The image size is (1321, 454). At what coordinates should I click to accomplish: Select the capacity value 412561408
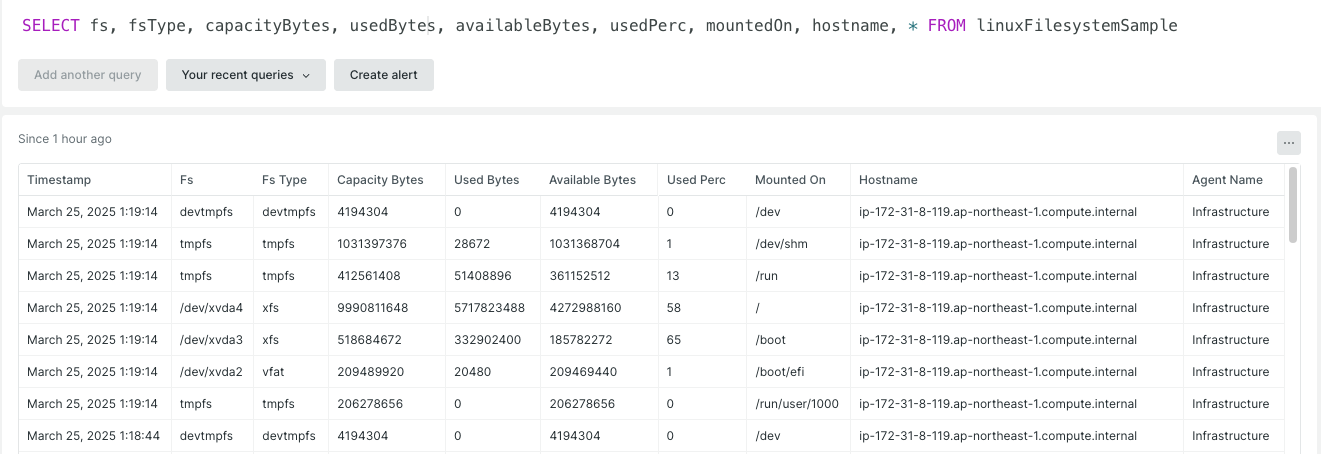[369, 276]
